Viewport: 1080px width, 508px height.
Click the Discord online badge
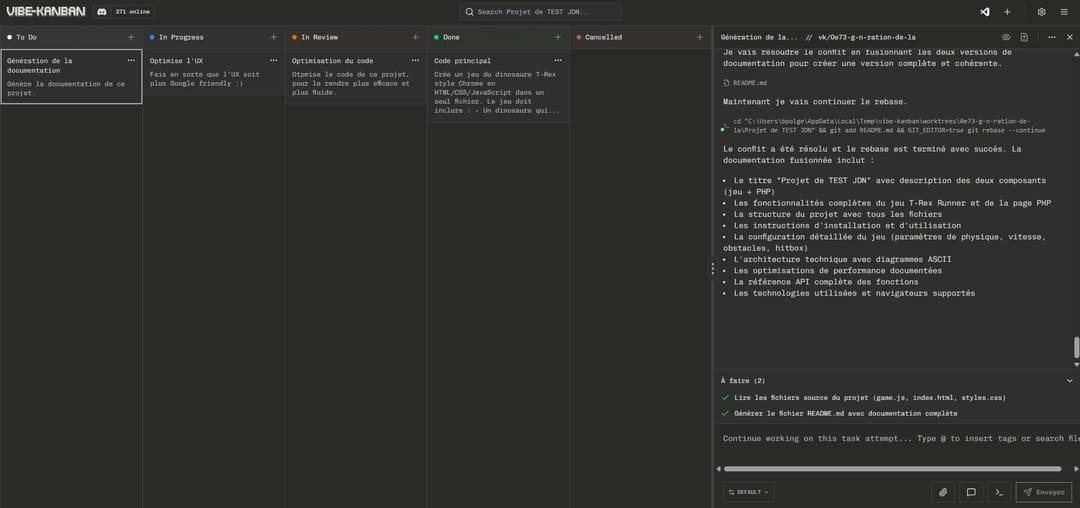tap(124, 12)
